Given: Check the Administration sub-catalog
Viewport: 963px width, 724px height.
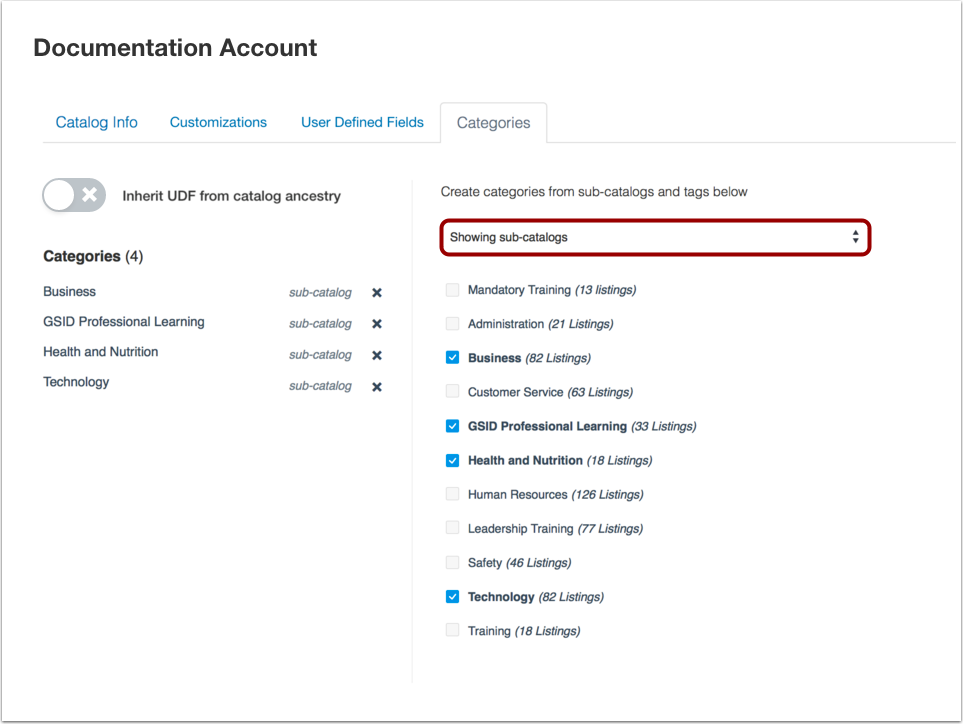Looking at the screenshot, I should [452, 322].
